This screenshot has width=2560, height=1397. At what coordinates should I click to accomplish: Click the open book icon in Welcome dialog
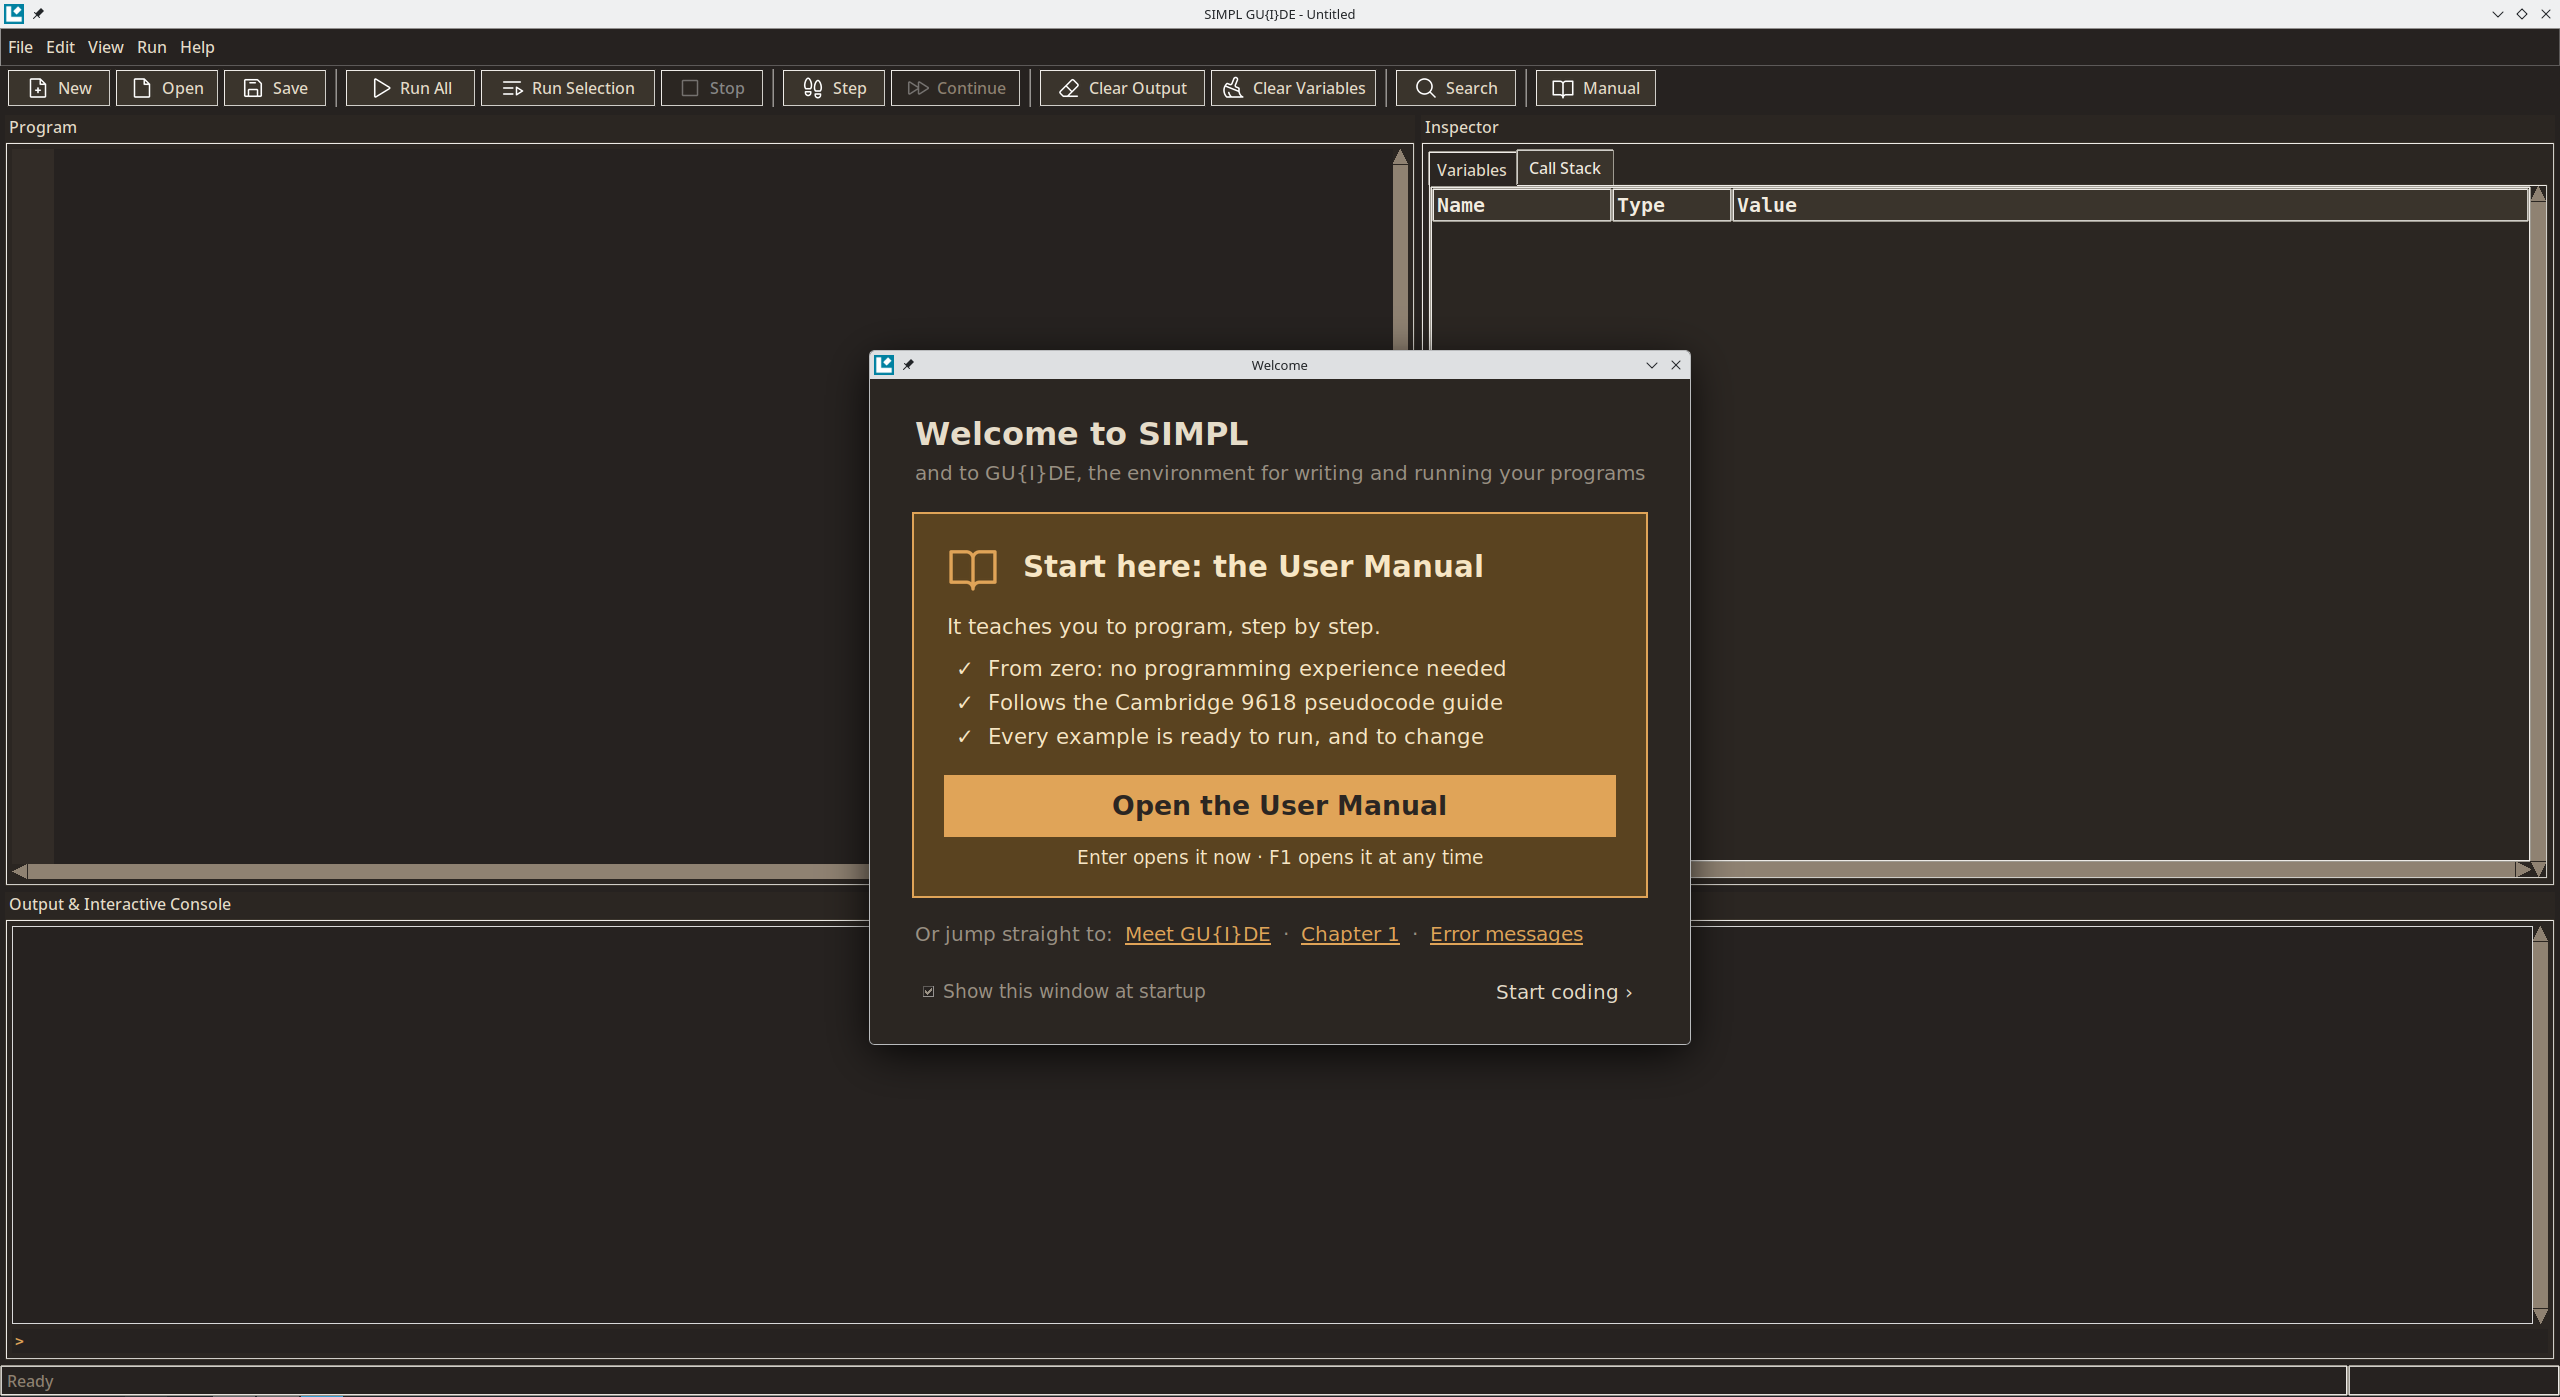tap(972, 568)
